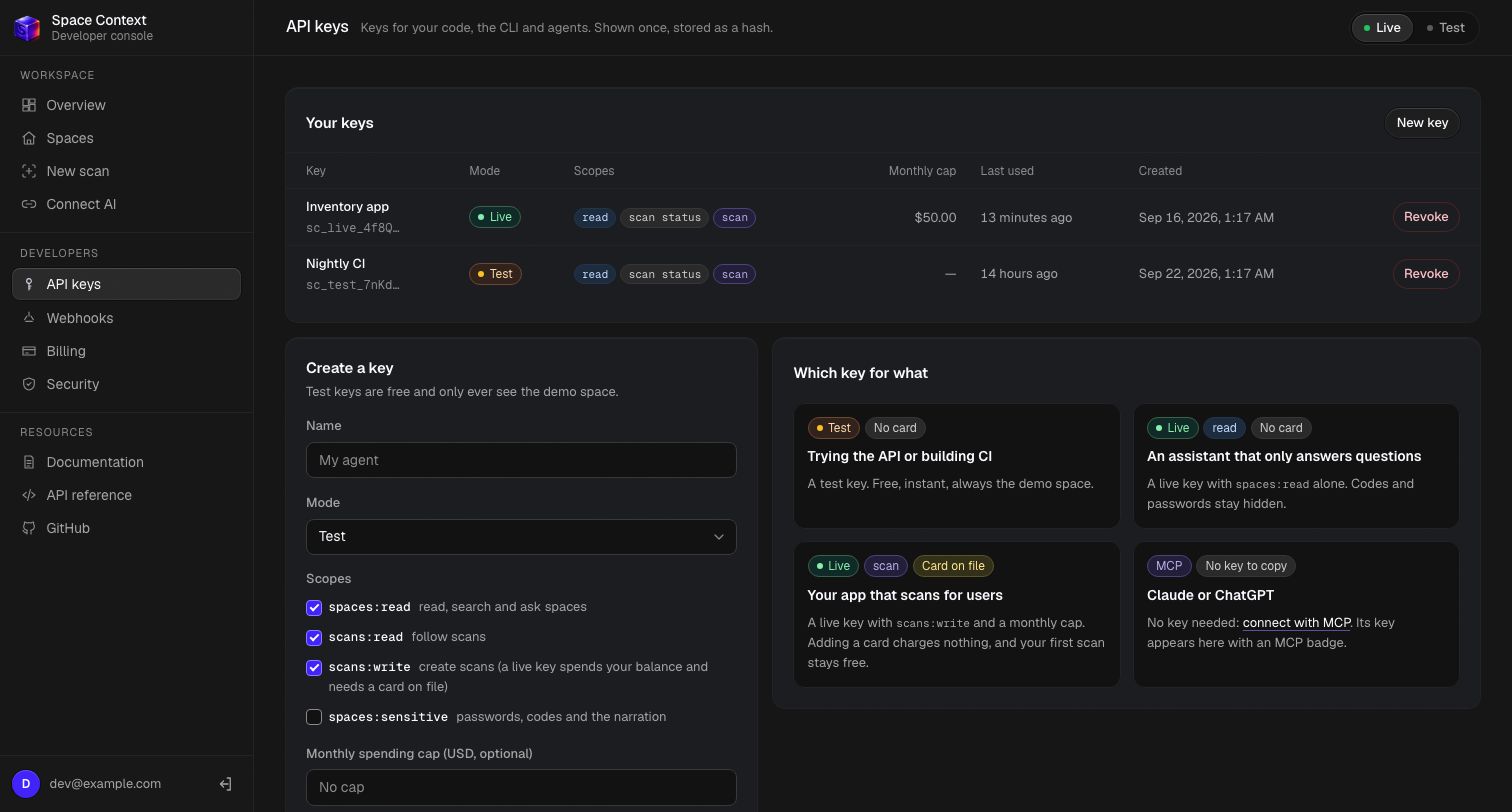Switch environment to Live
This screenshot has width=1512, height=812.
[x=1383, y=28]
